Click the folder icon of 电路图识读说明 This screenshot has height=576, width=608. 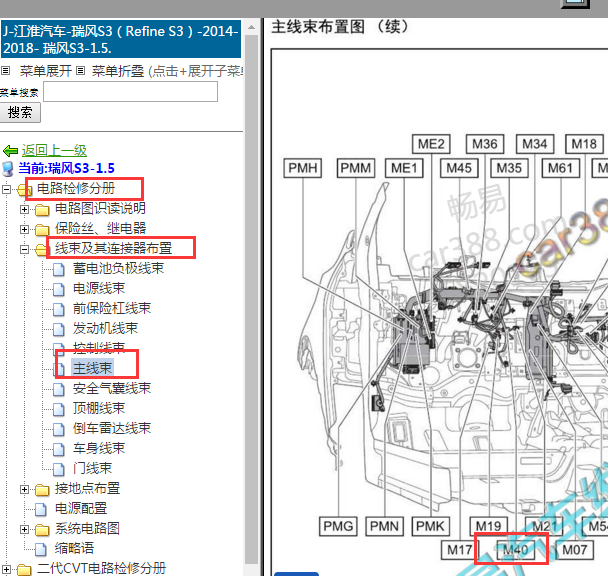click(42, 210)
